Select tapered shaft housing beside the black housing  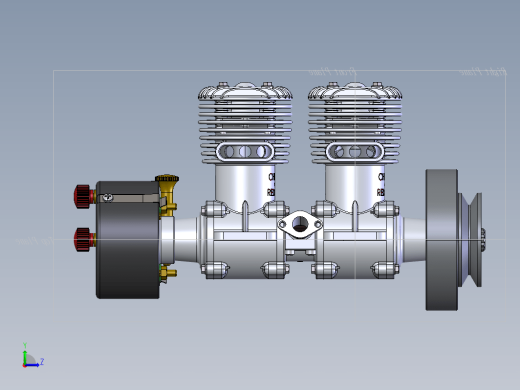187,239
